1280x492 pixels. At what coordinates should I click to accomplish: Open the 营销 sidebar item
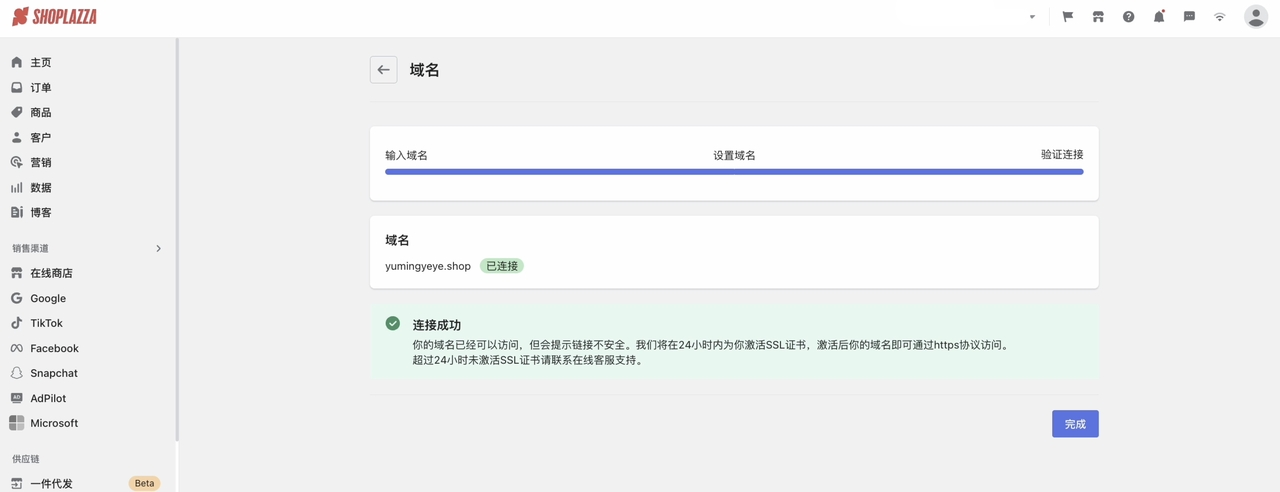click(x=40, y=162)
